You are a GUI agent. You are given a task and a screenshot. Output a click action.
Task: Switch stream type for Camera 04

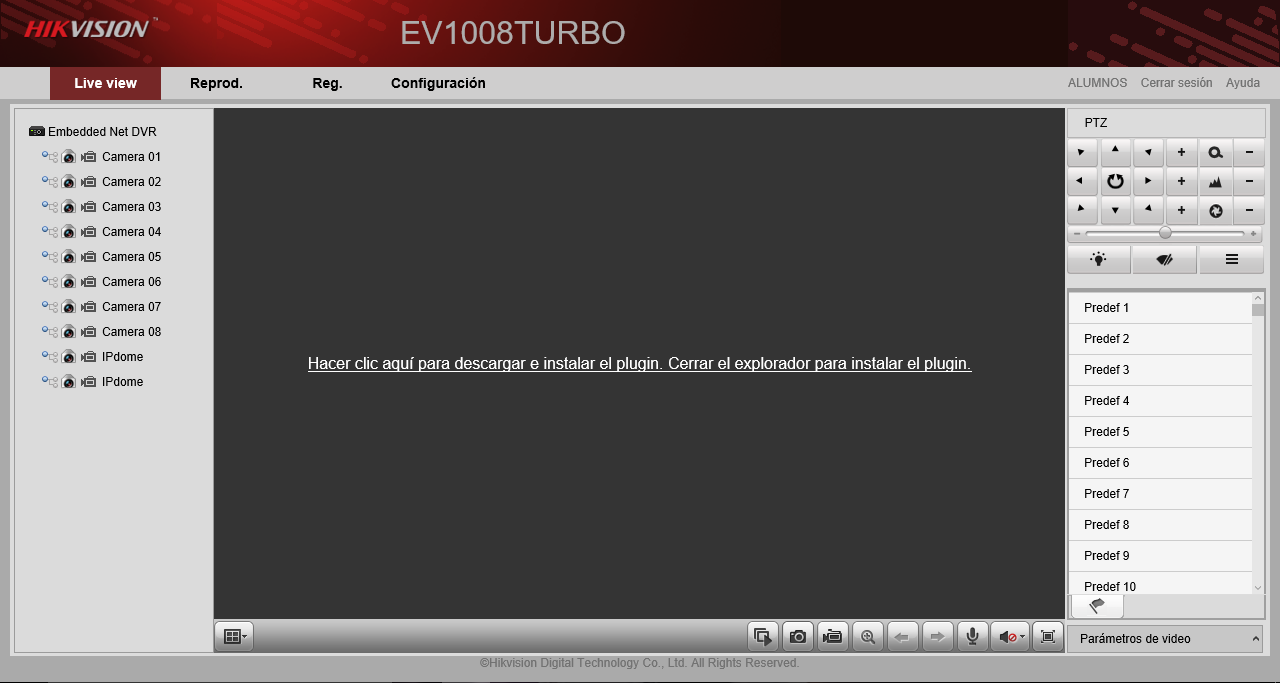50,232
